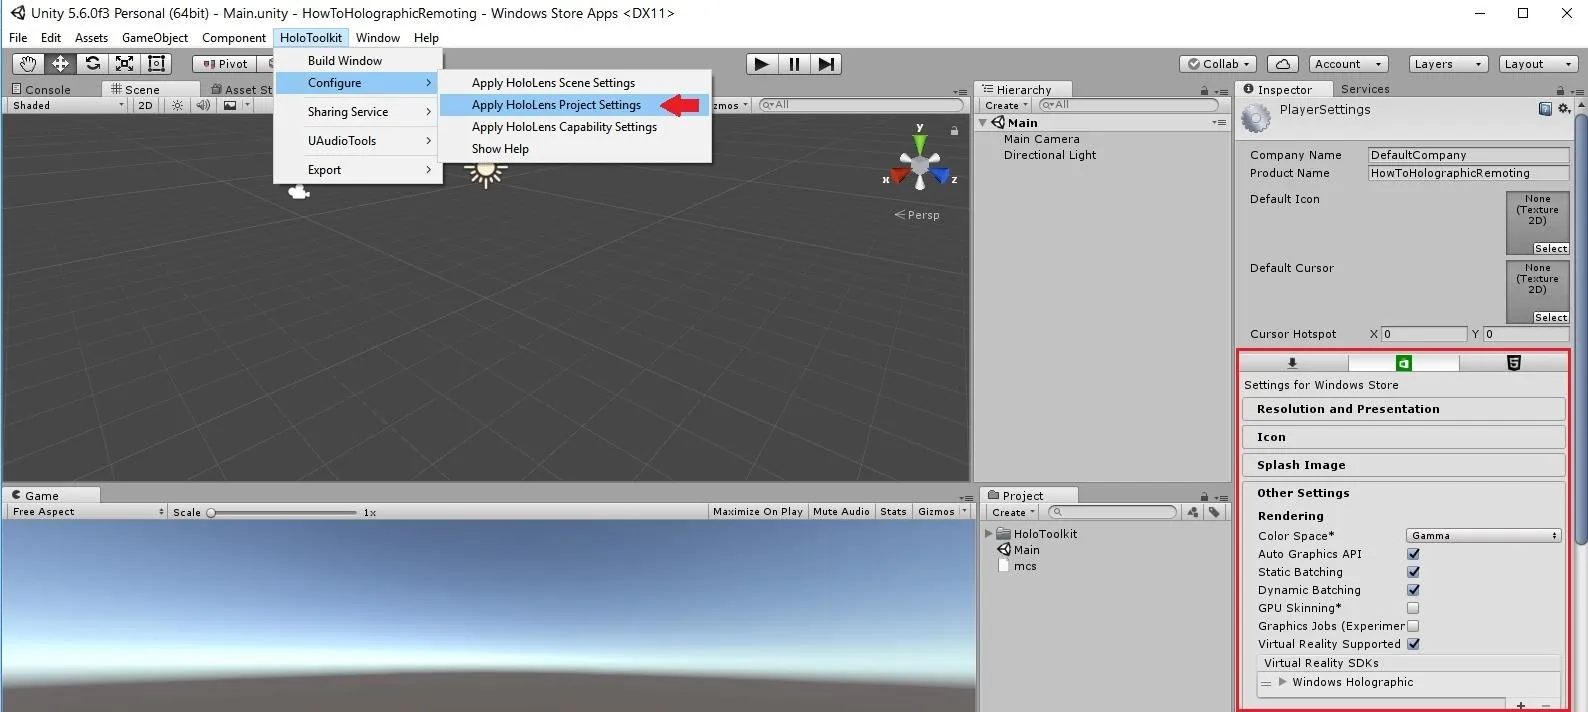Expand Windows Holographic SDK entry
The height and width of the screenshot is (712, 1588).
[x=1283, y=682]
